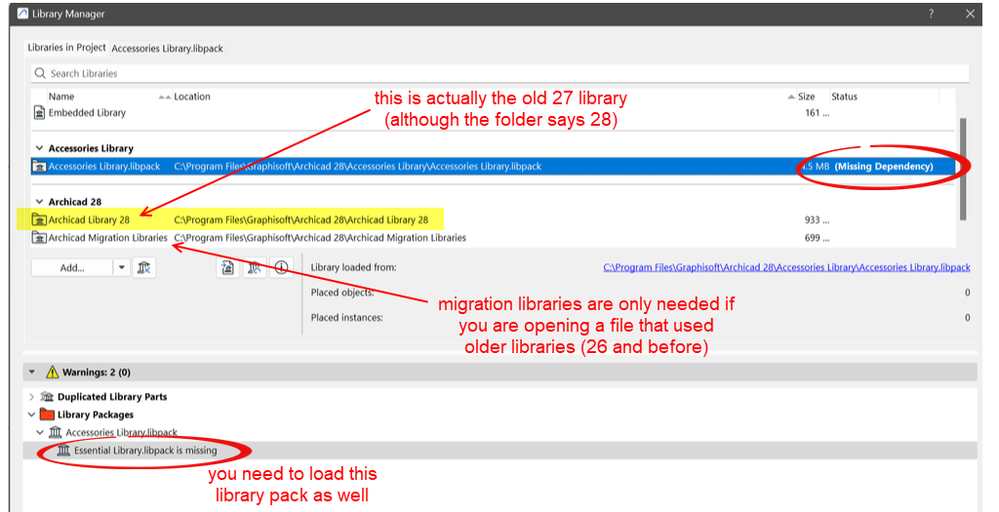Sort by the Location column header
Viewport: 999px width, 512px height.
[192, 96]
